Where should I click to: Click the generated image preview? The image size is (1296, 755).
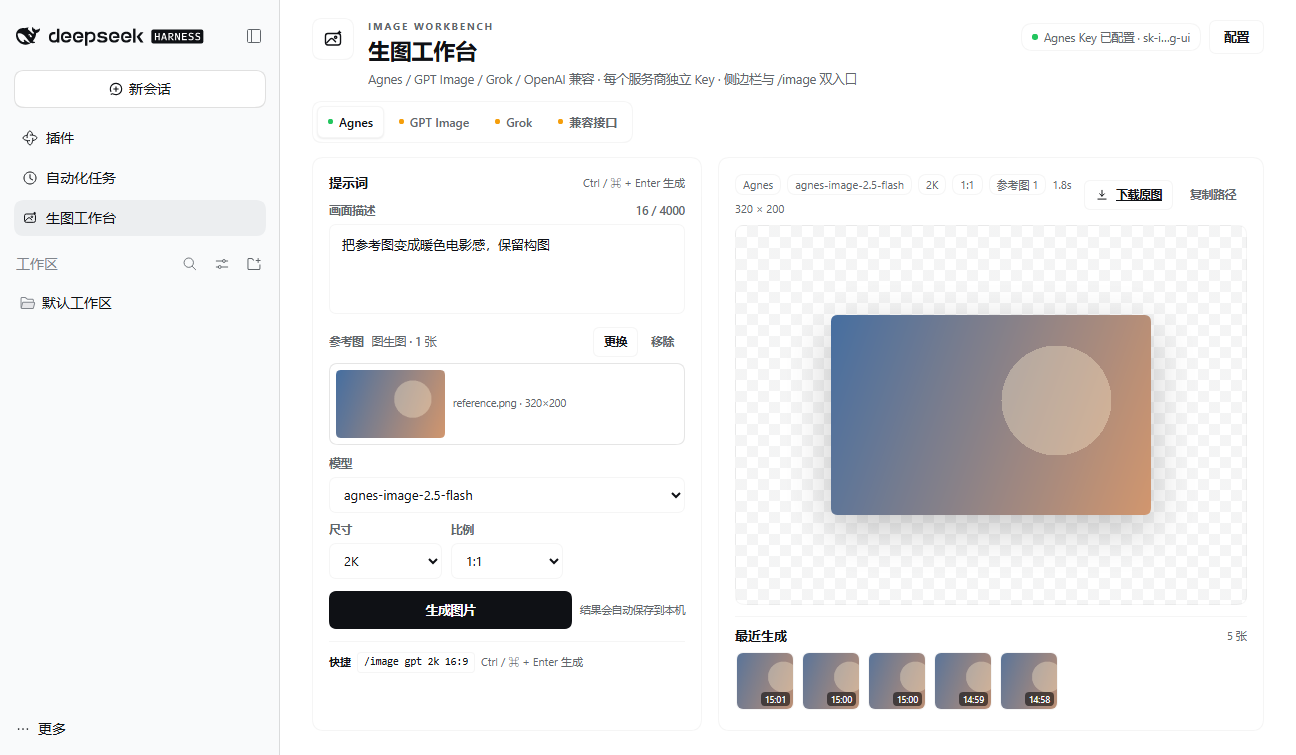(991, 415)
